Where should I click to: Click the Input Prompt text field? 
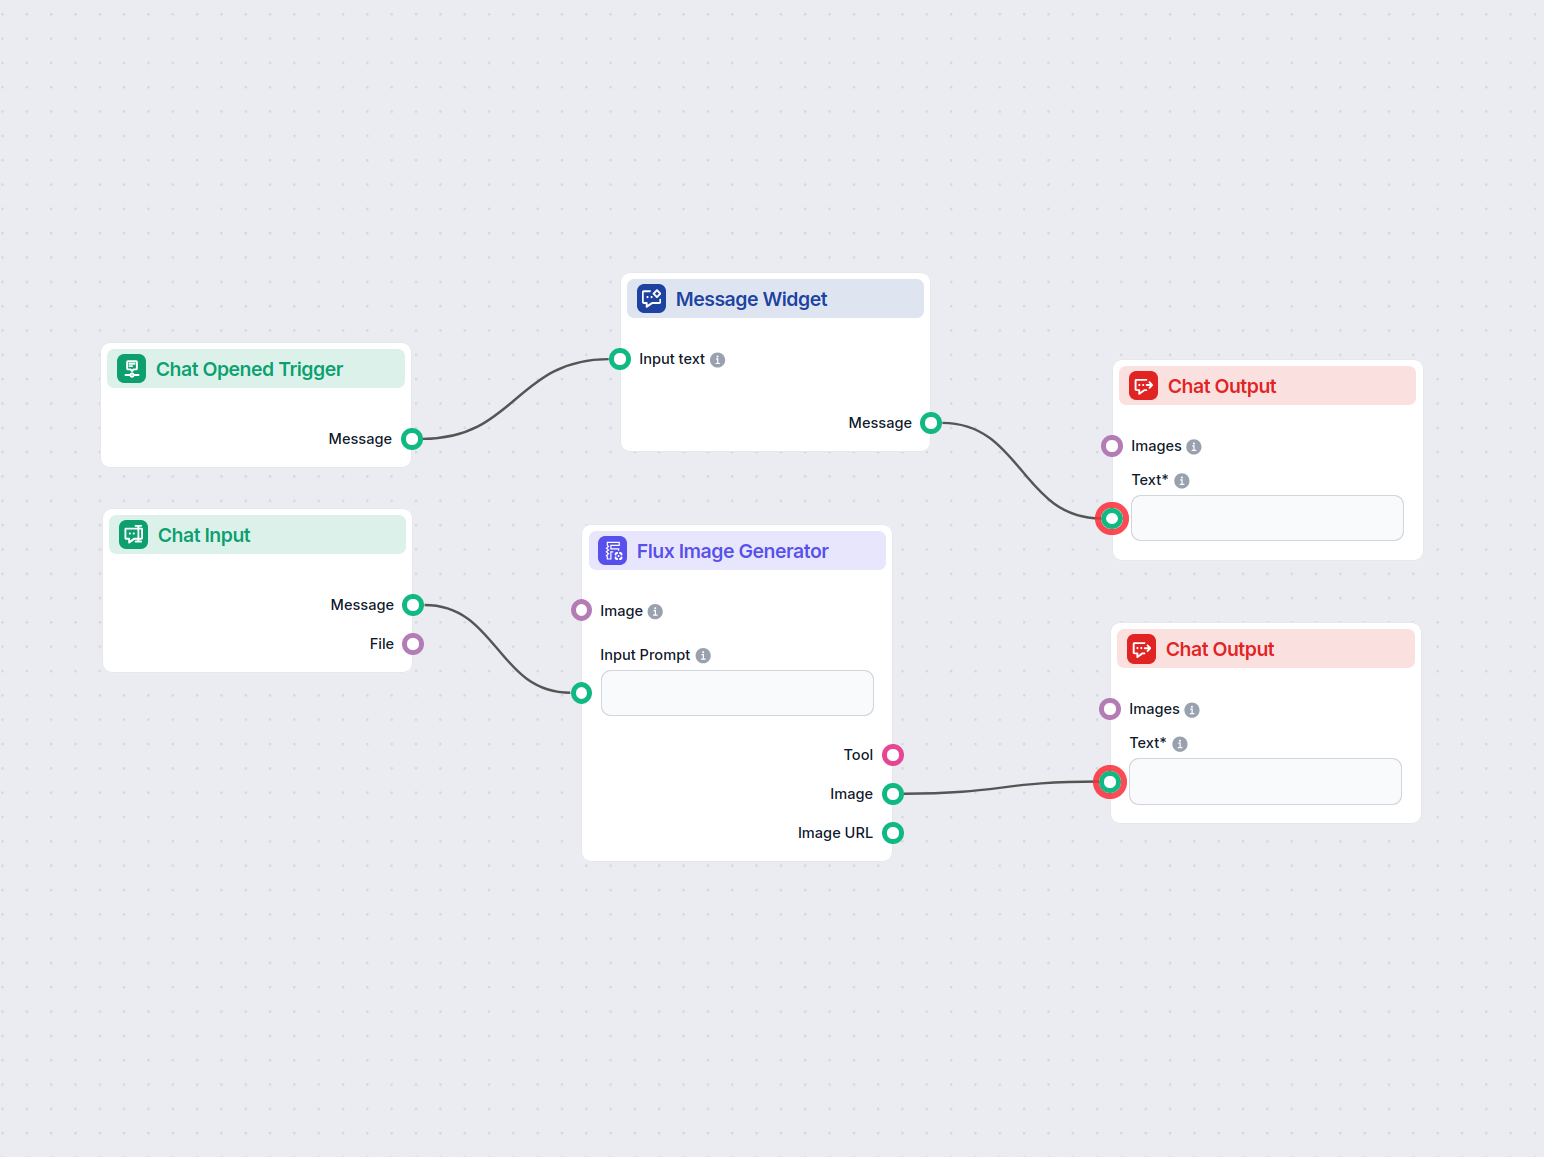737,693
